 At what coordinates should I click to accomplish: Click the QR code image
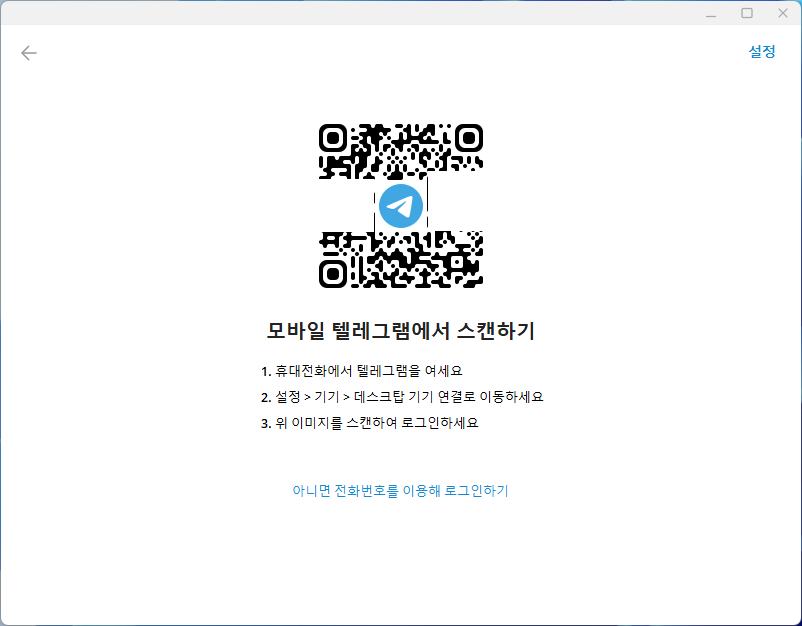(x=401, y=206)
